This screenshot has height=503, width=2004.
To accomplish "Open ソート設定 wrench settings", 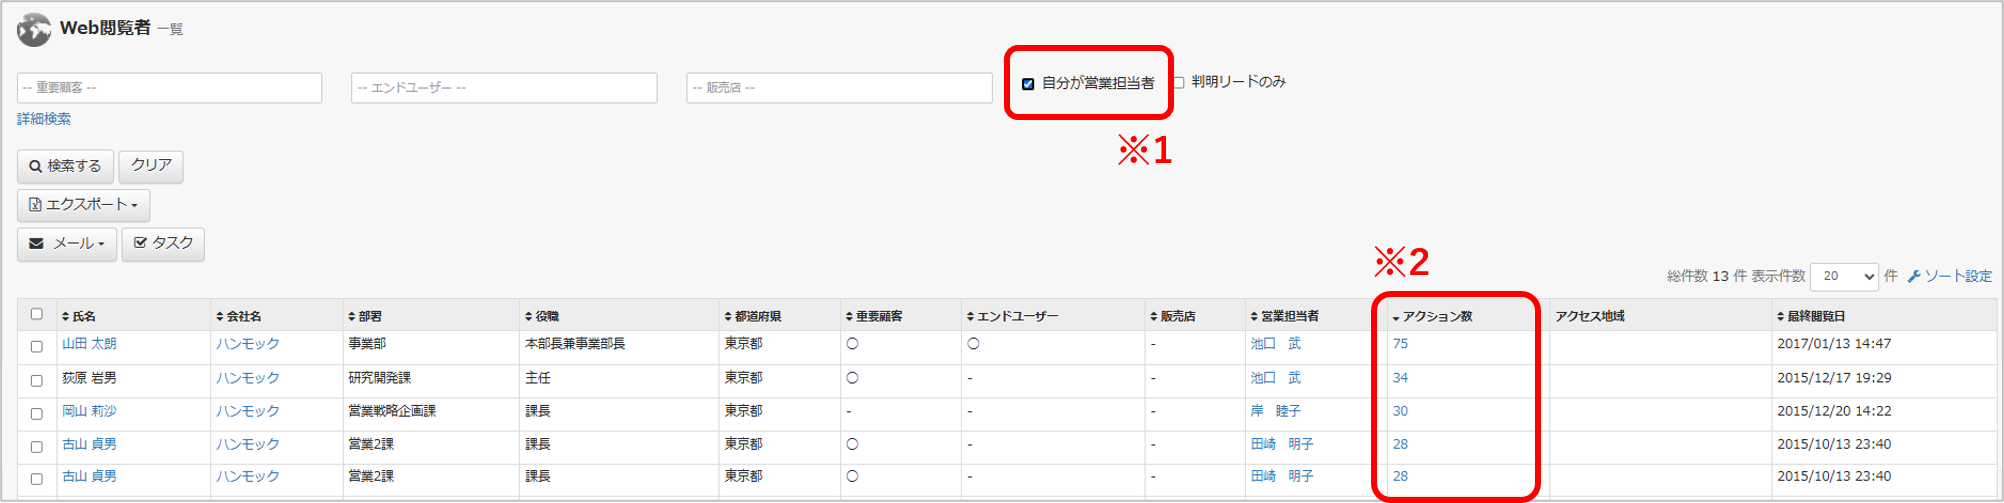I will 1949,276.
